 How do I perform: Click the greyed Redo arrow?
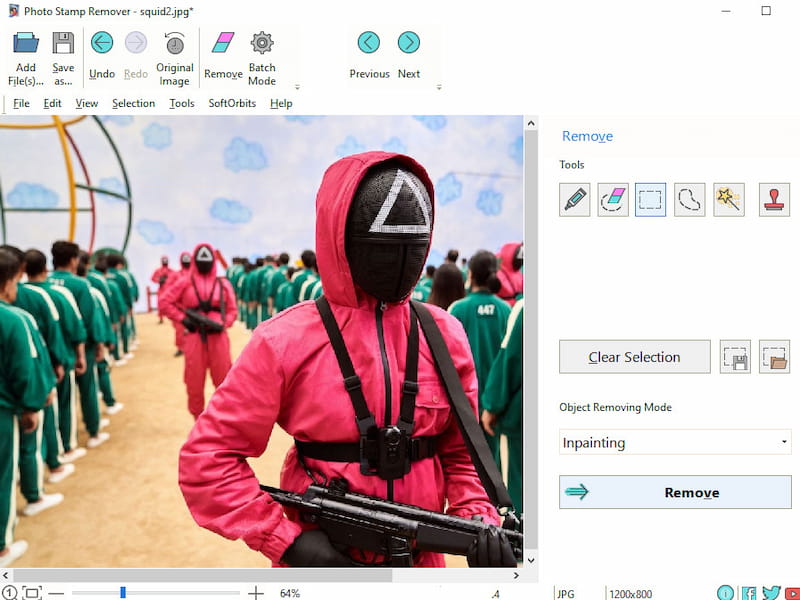click(x=136, y=43)
